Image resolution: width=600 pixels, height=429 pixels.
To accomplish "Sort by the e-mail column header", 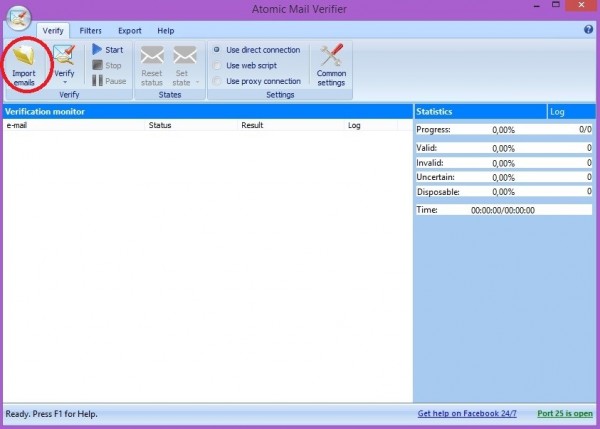I will click(74, 125).
